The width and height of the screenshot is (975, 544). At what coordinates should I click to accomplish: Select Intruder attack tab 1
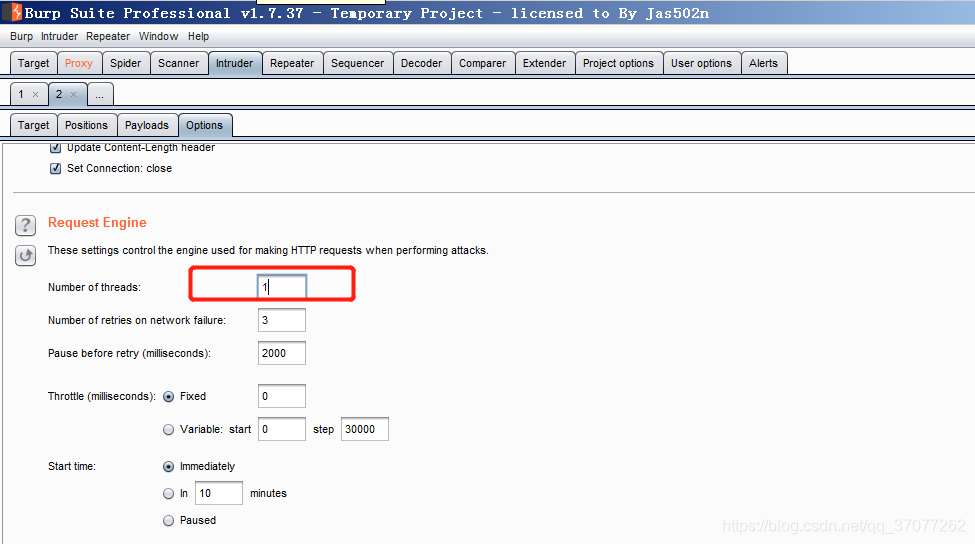[21, 95]
